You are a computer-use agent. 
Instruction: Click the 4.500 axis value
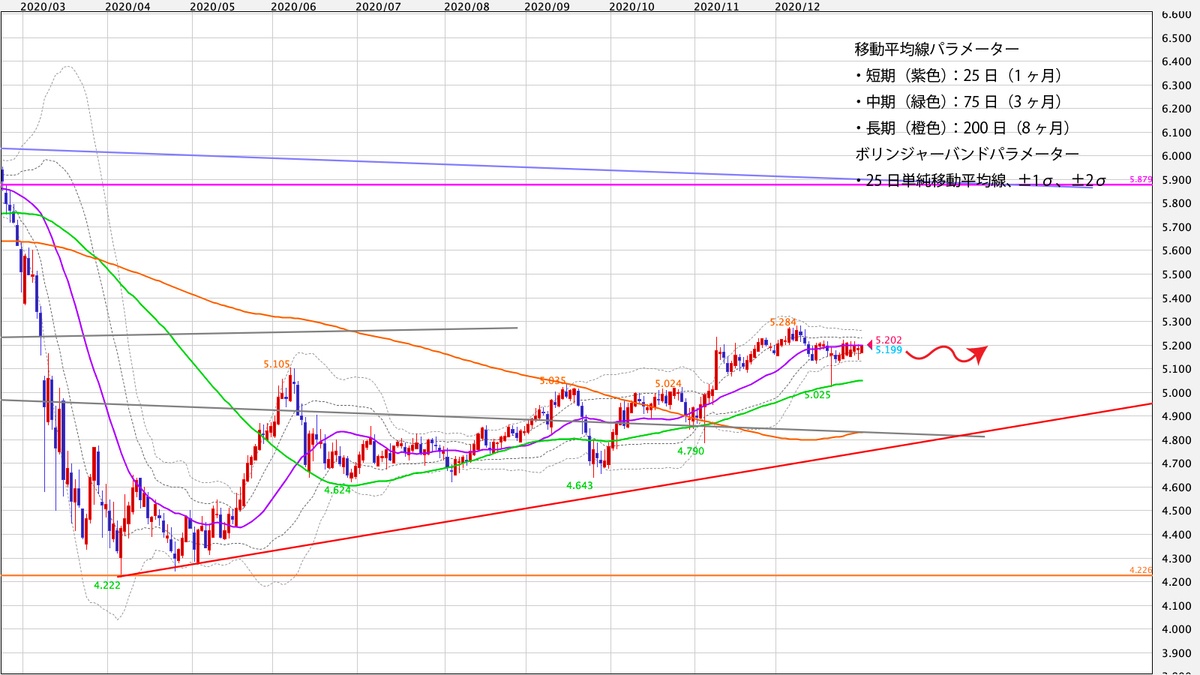(x=1174, y=511)
